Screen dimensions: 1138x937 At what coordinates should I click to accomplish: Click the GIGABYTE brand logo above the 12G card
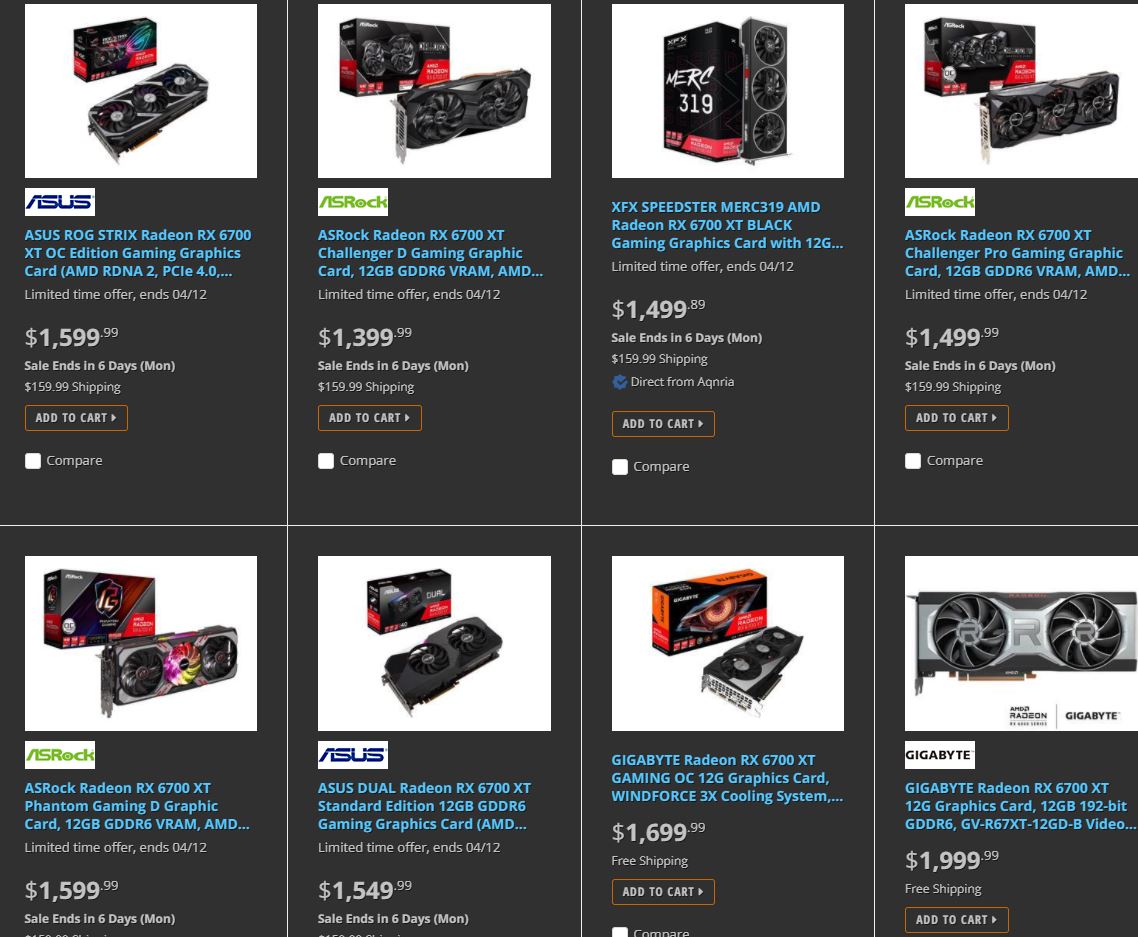pyautogui.click(x=940, y=755)
